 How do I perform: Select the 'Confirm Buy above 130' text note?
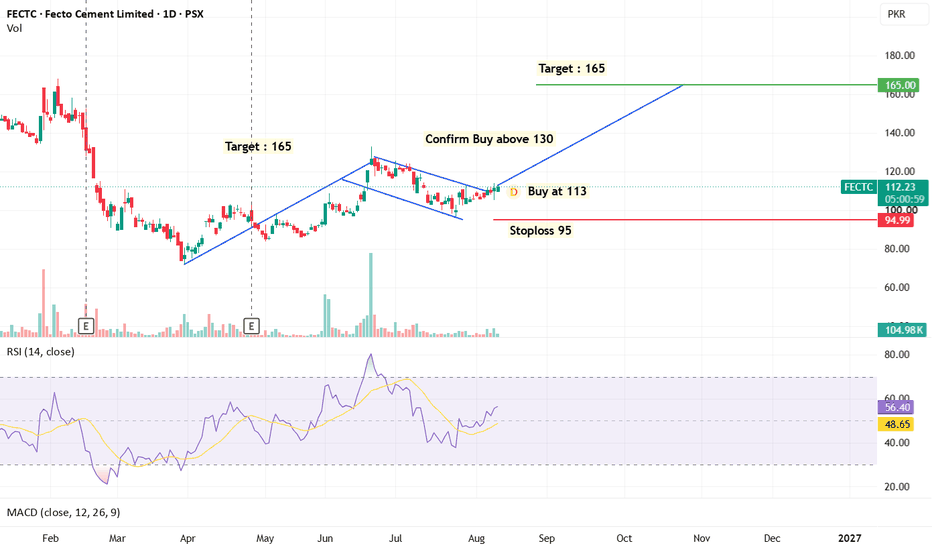[489, 139]
